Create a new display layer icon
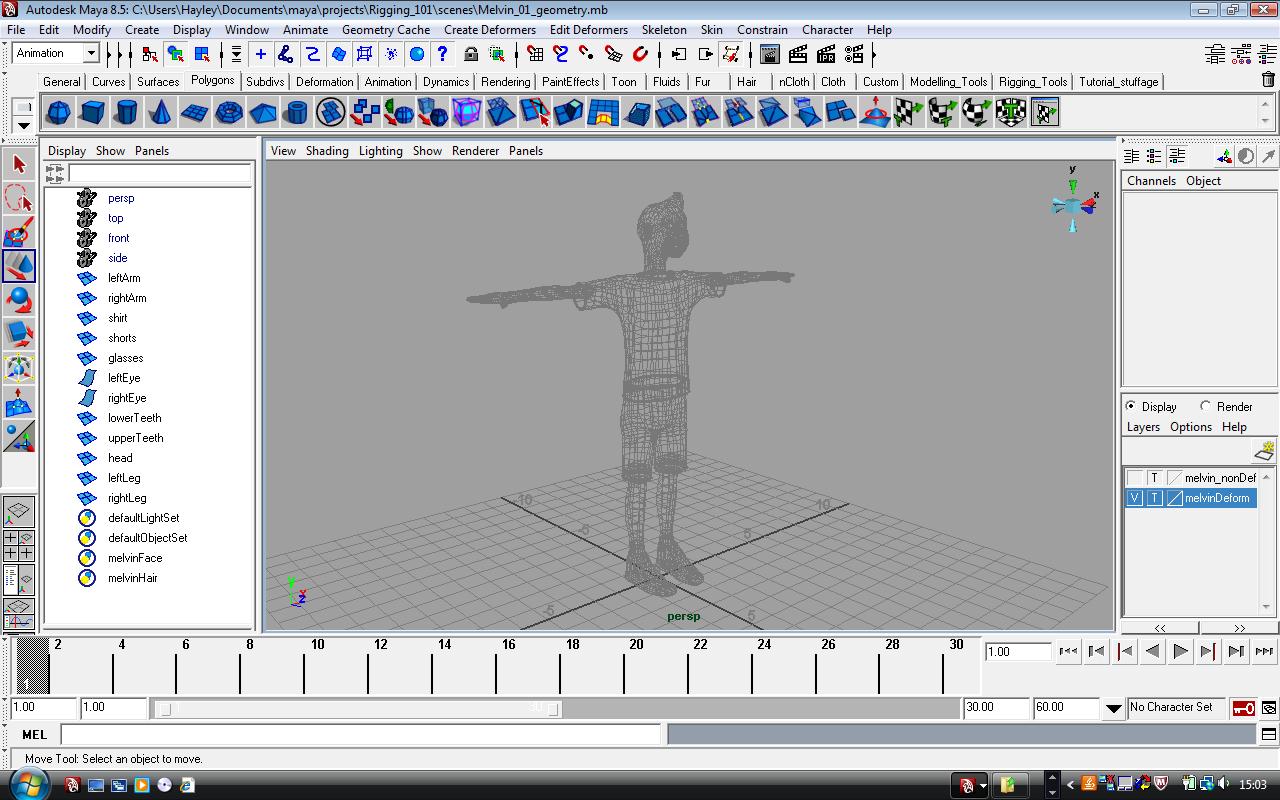Viewport: 1280px width, 800px height. 1264,452
